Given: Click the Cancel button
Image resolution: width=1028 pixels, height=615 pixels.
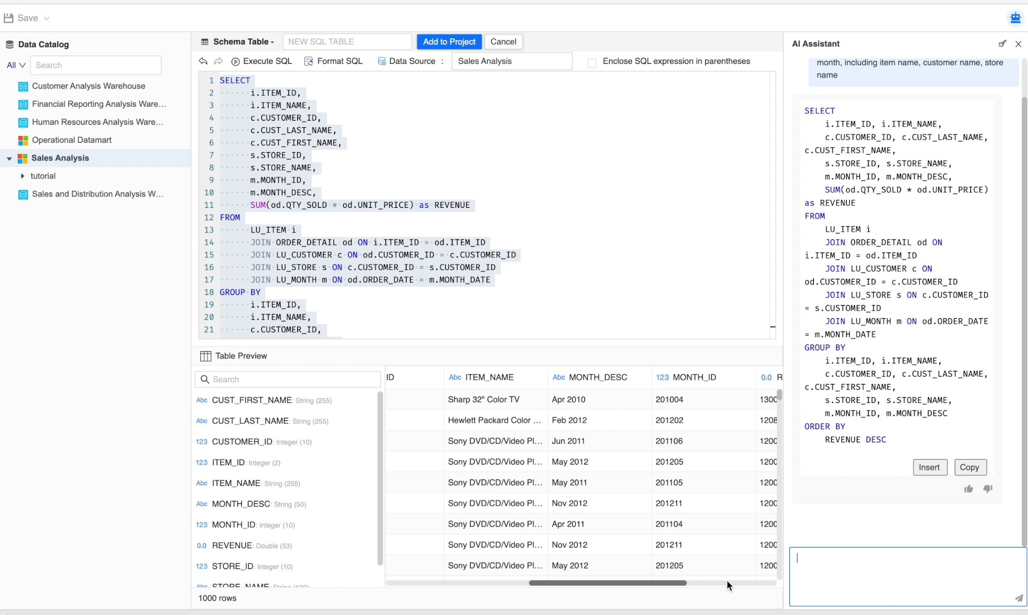Looking at the screenshot, I should (x=504, y=41).
